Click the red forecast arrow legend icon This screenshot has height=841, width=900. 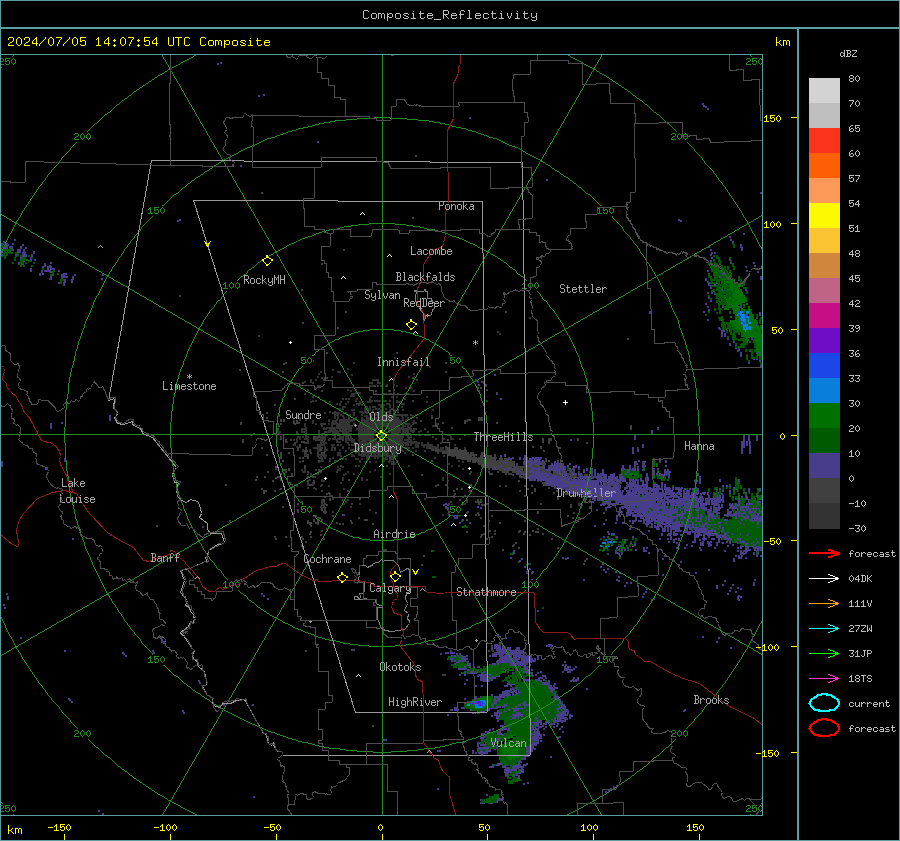pos(824,553)
